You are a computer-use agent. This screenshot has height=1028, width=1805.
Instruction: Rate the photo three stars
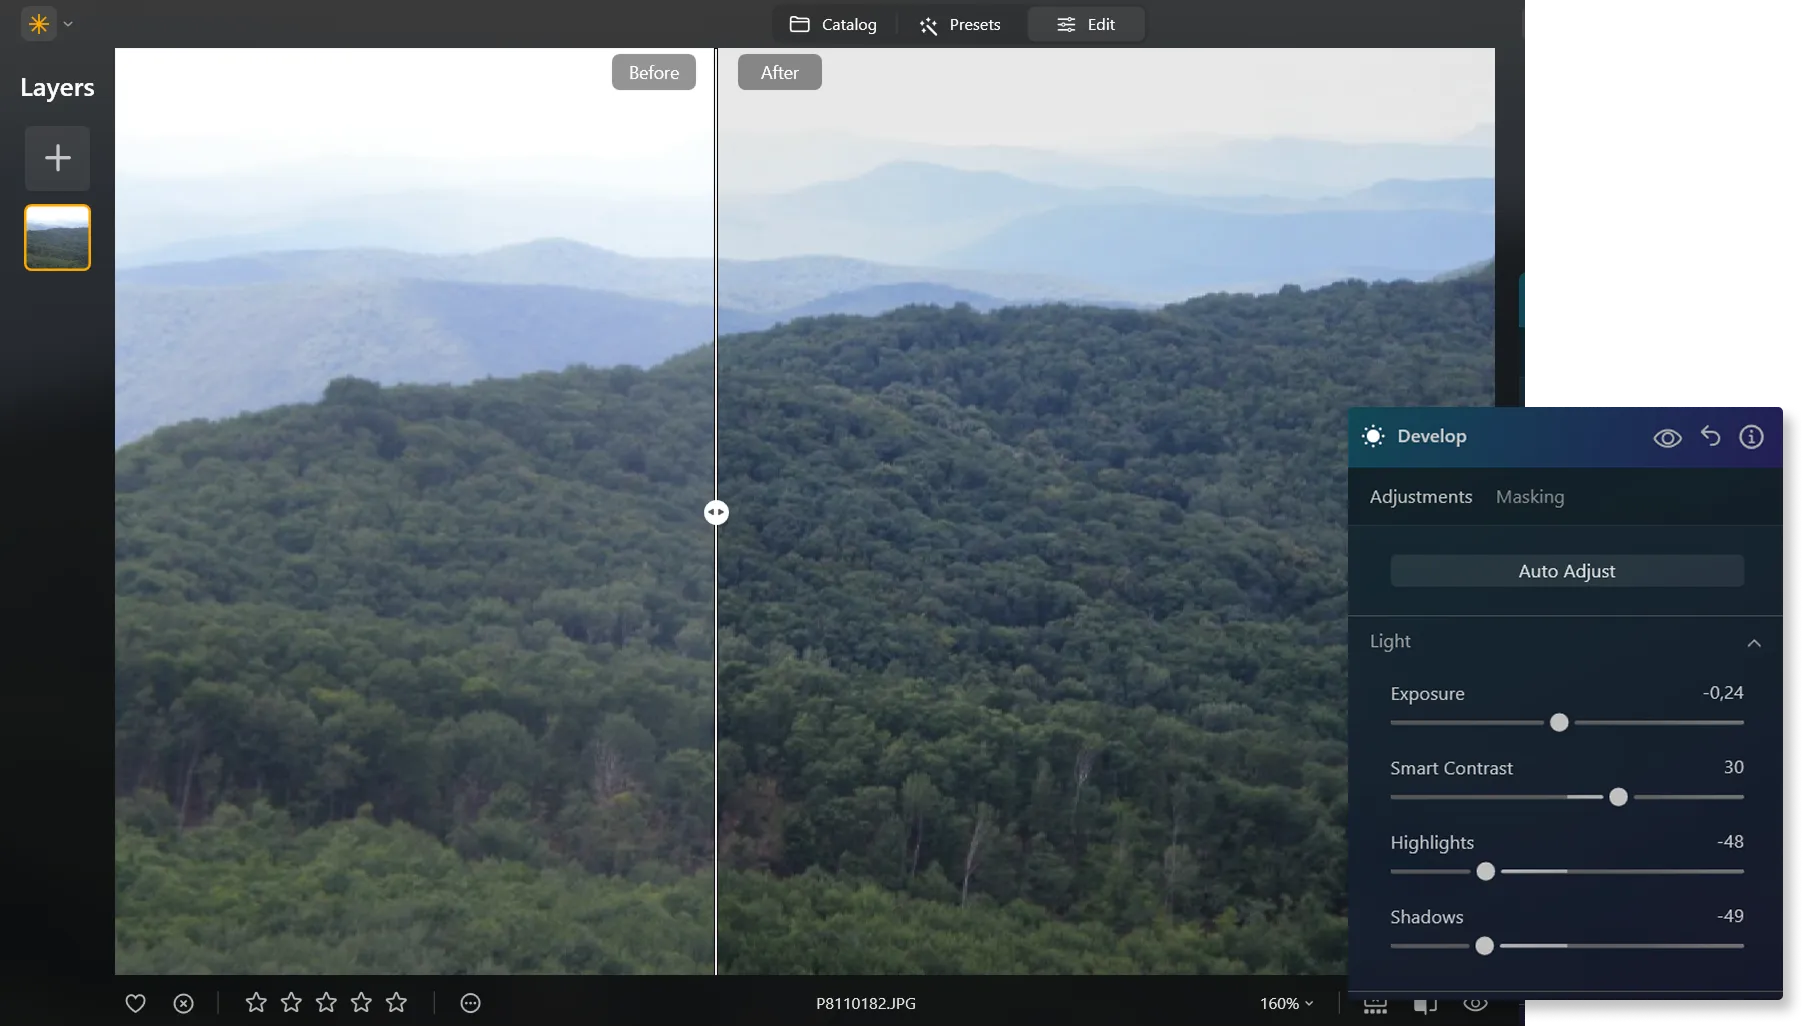pyautogui.click(x=326, y=1002)
